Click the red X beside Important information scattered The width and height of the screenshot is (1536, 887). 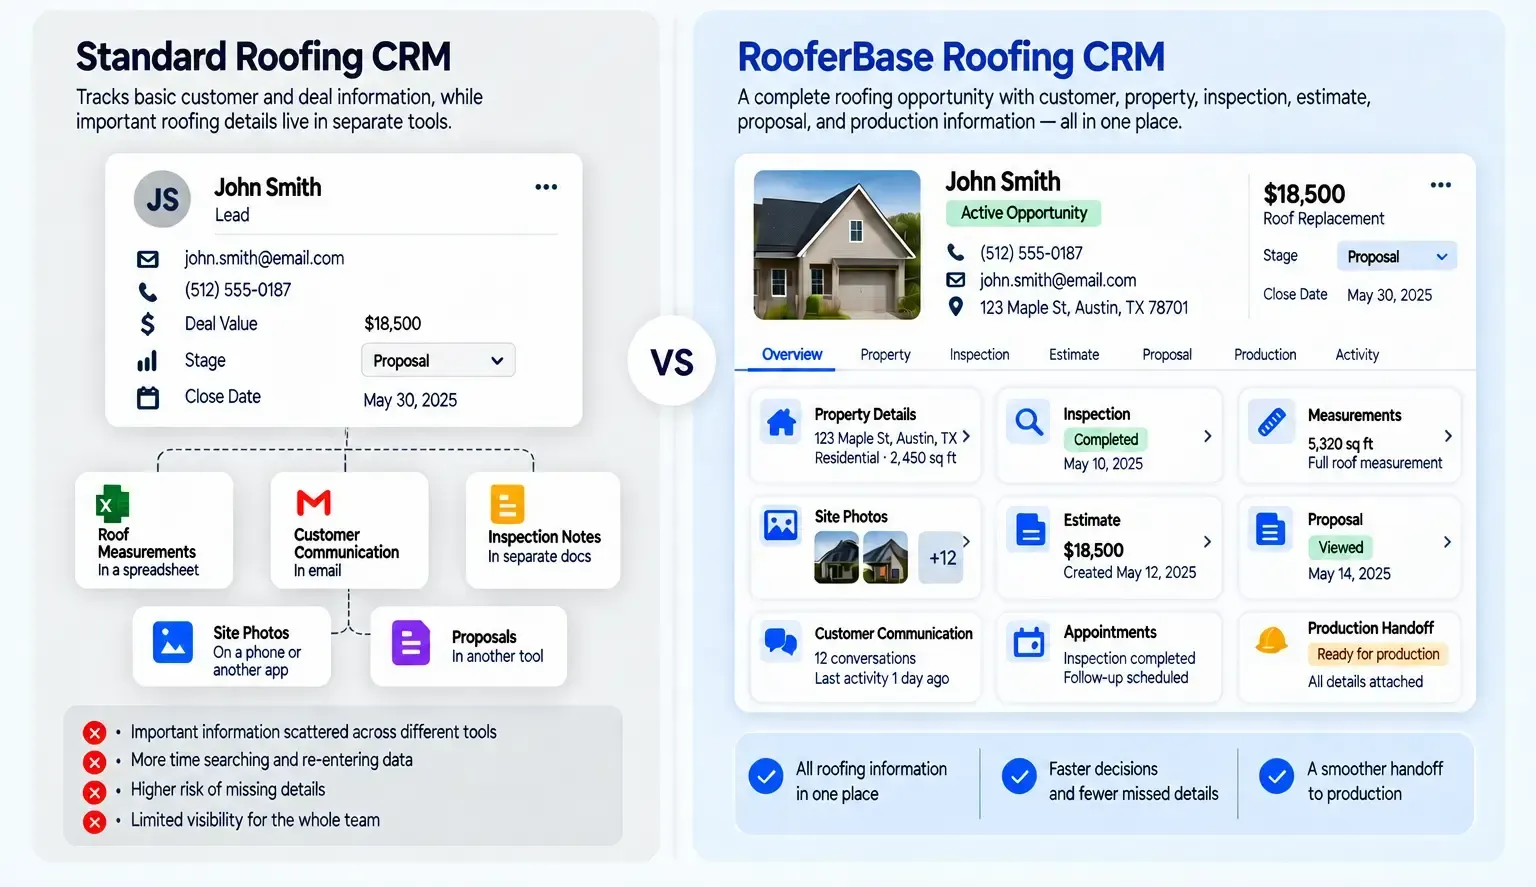[x=95, y=733]
